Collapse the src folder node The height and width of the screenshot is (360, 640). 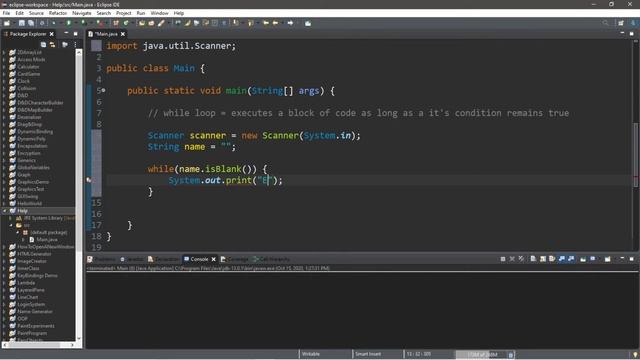11,225
